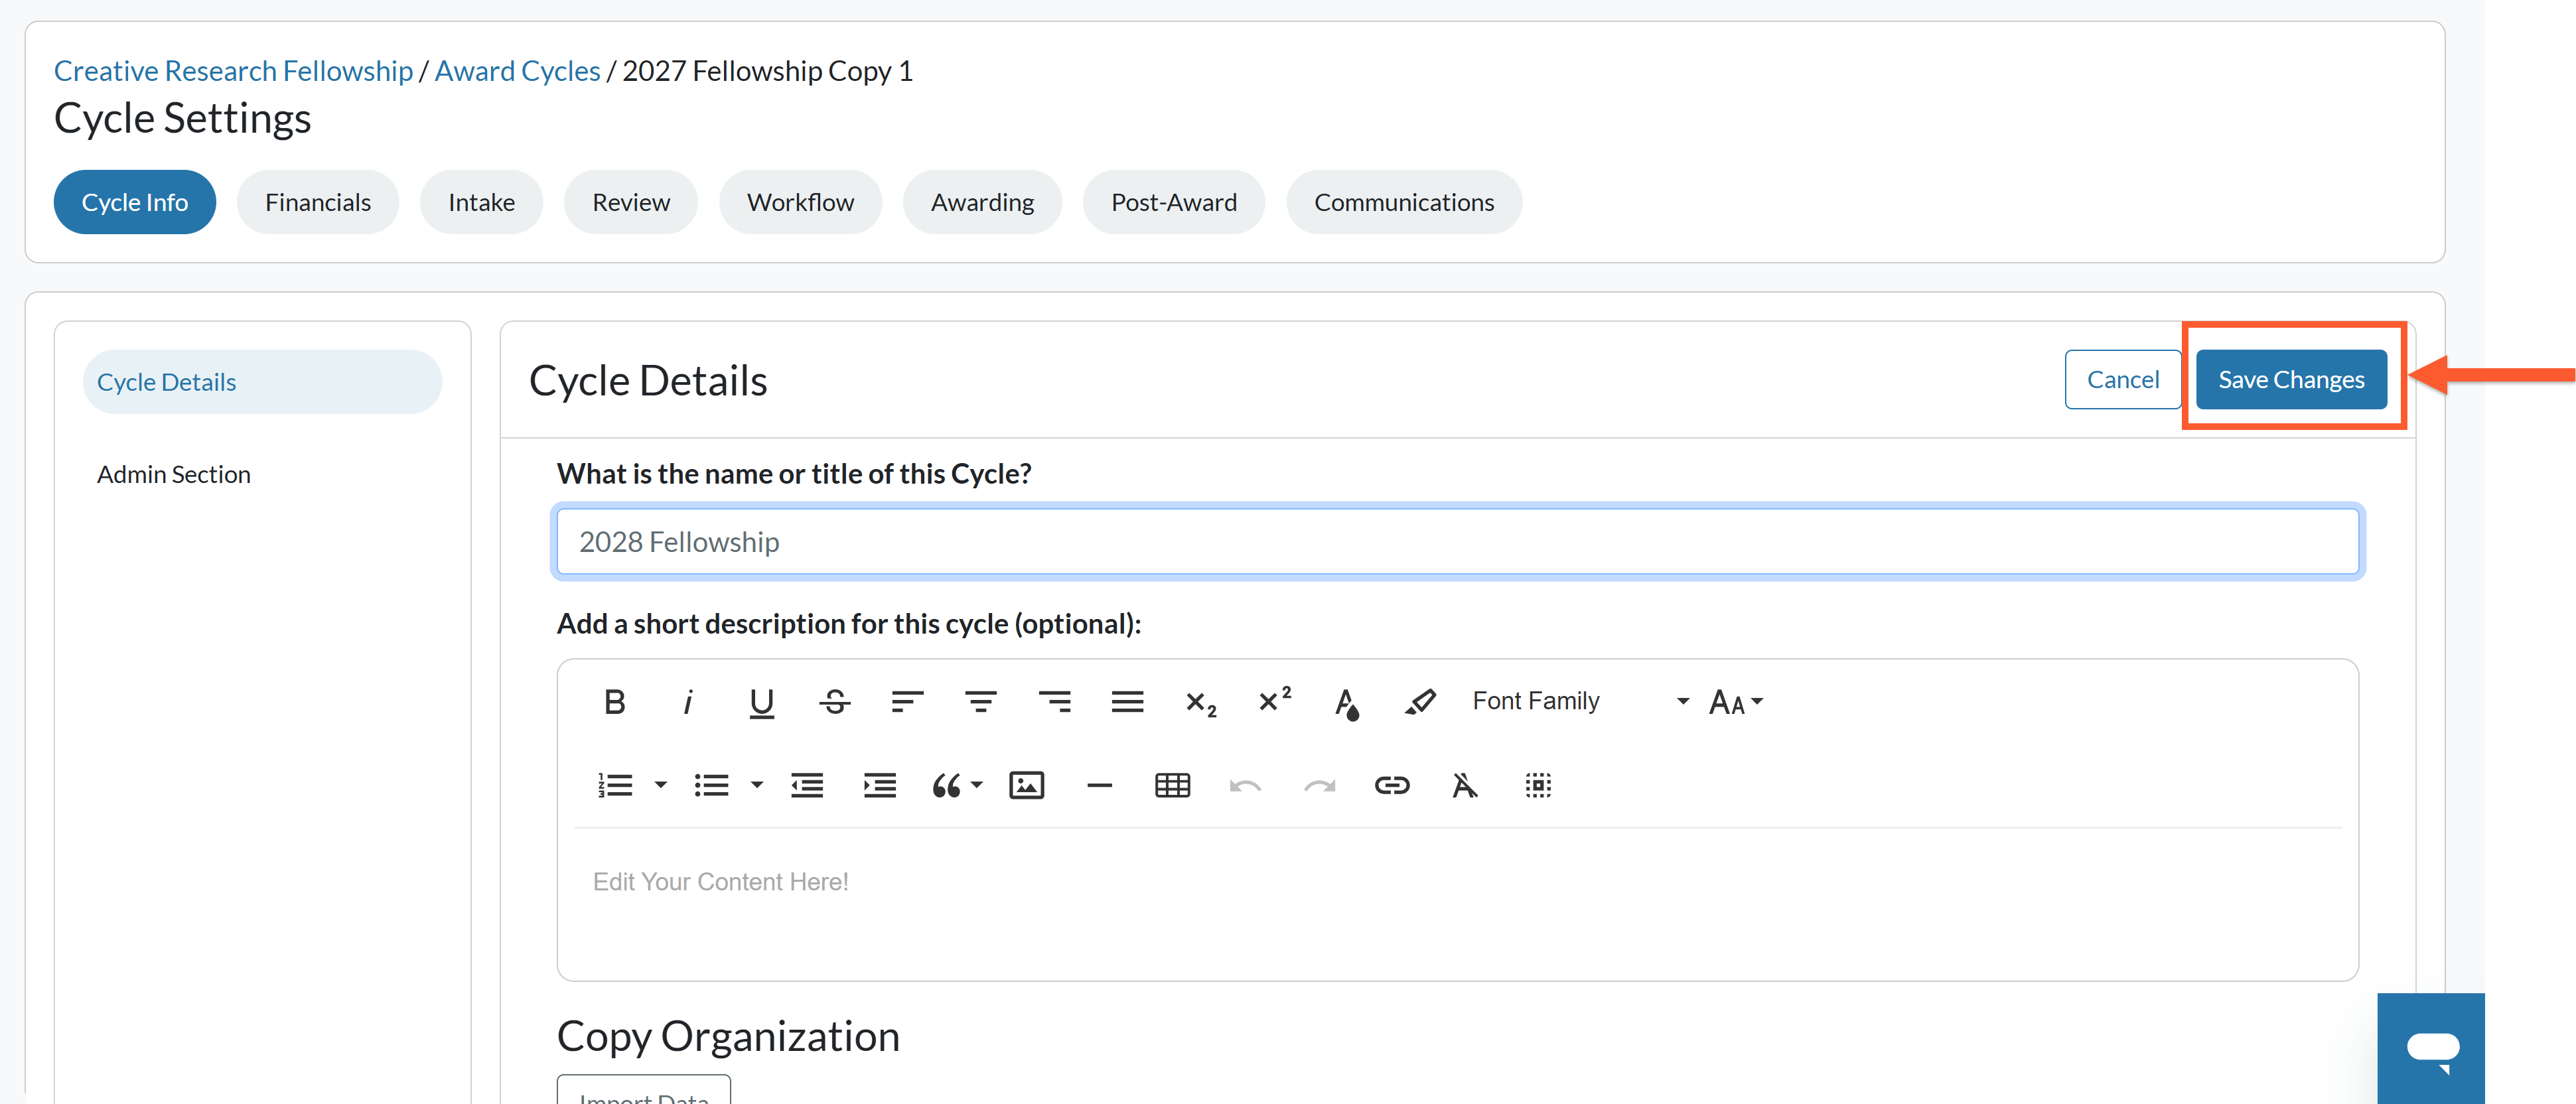
Task: Undo the last editor change
Action: [1245, 786]
